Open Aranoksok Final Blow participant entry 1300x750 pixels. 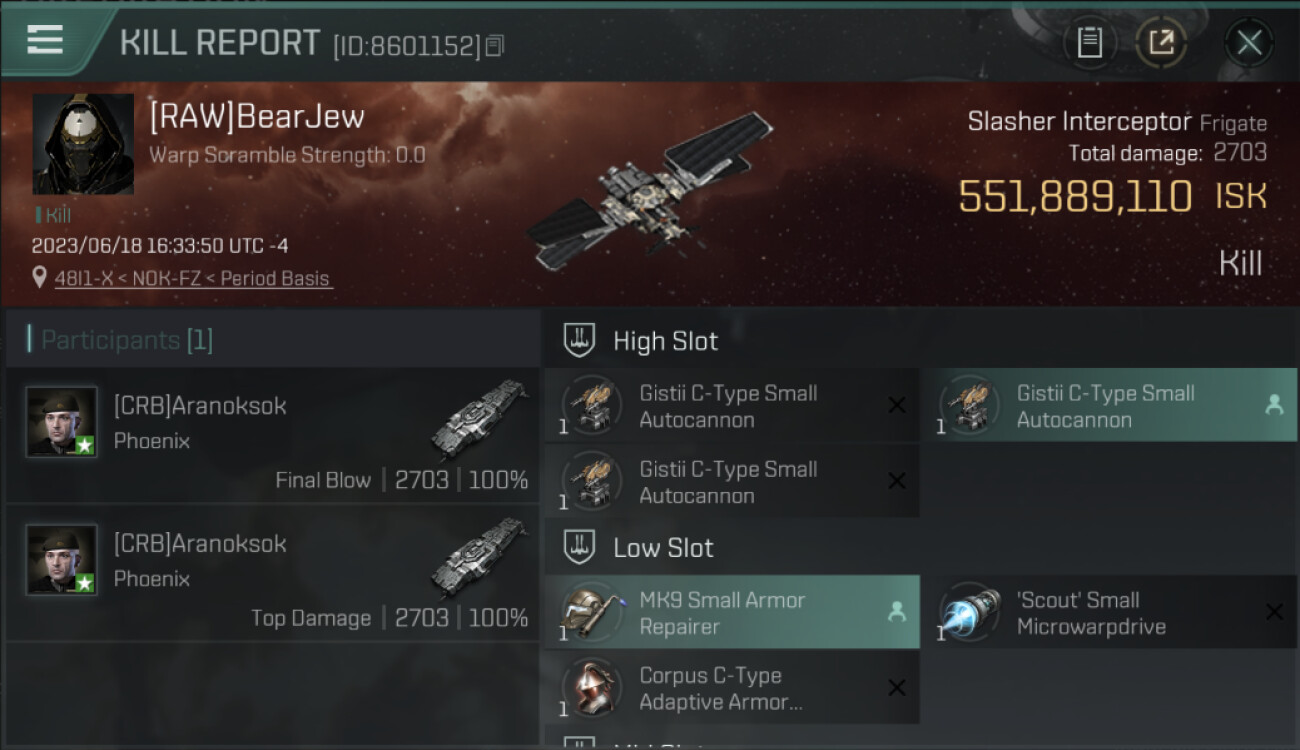pos(272,435)
